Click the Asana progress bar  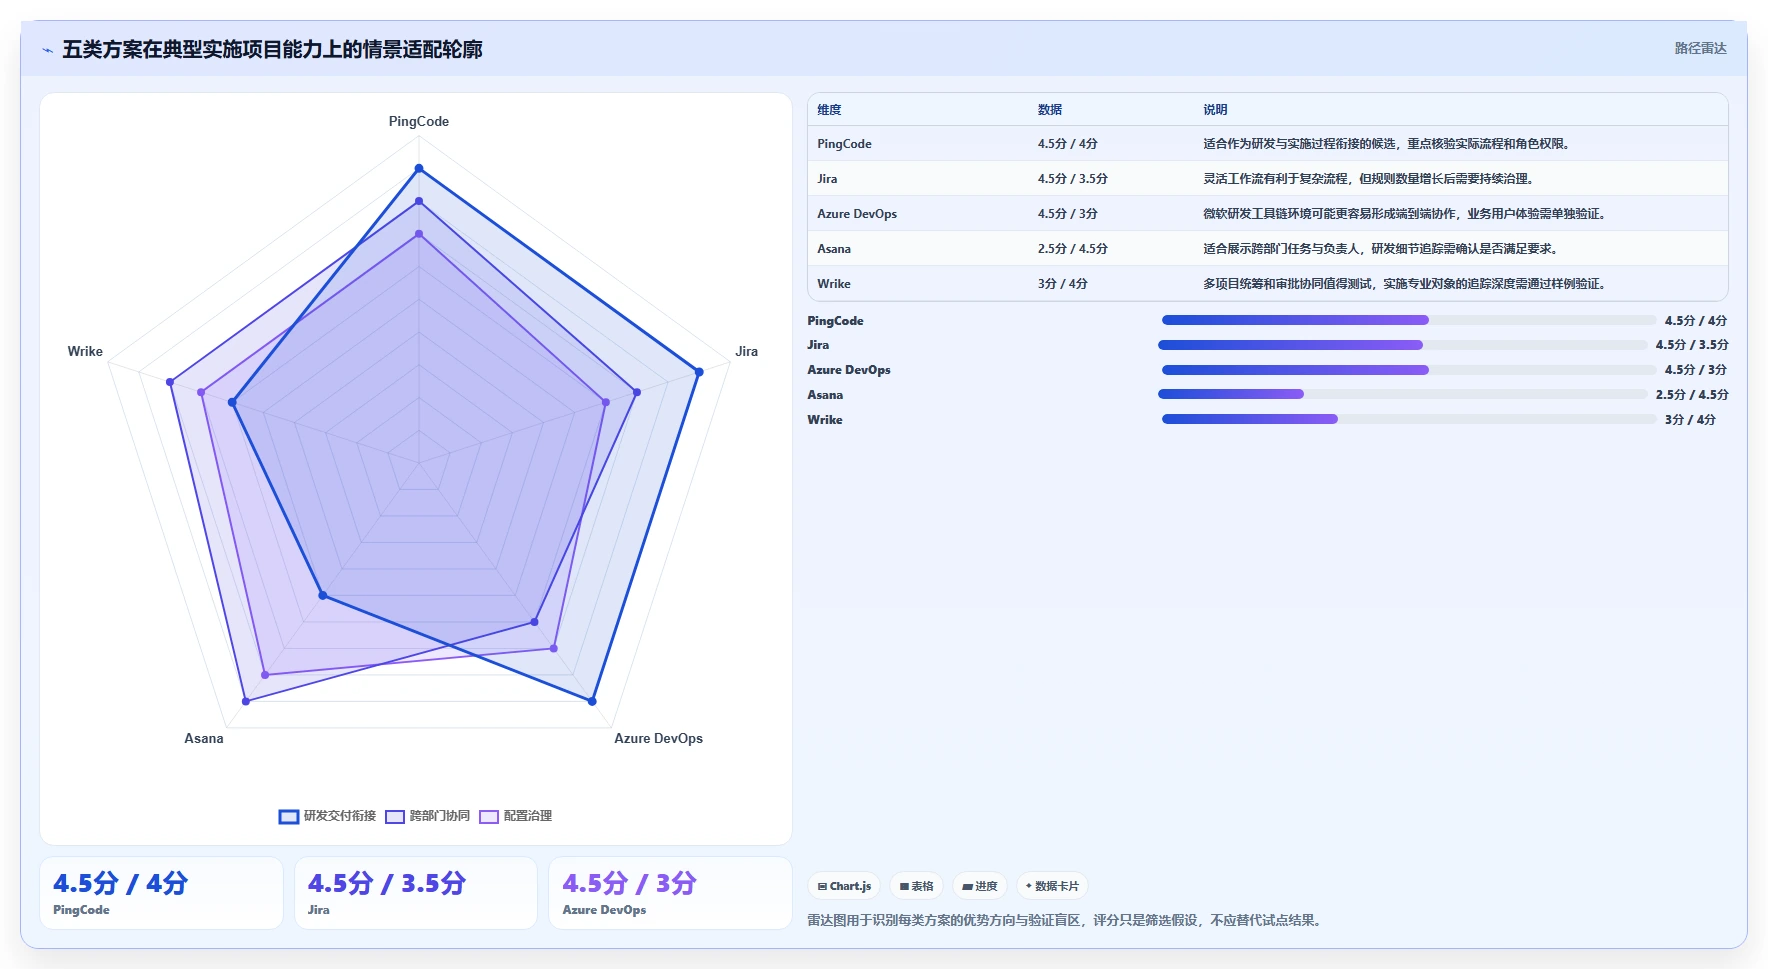tap(1402, 394)
